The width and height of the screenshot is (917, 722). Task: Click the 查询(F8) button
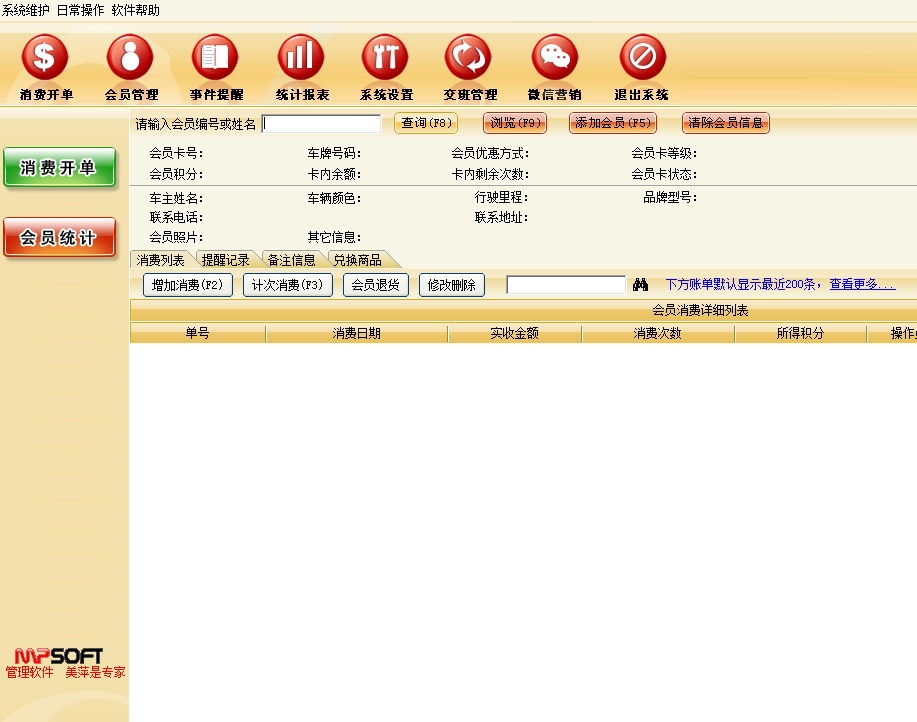coord(426,123)
